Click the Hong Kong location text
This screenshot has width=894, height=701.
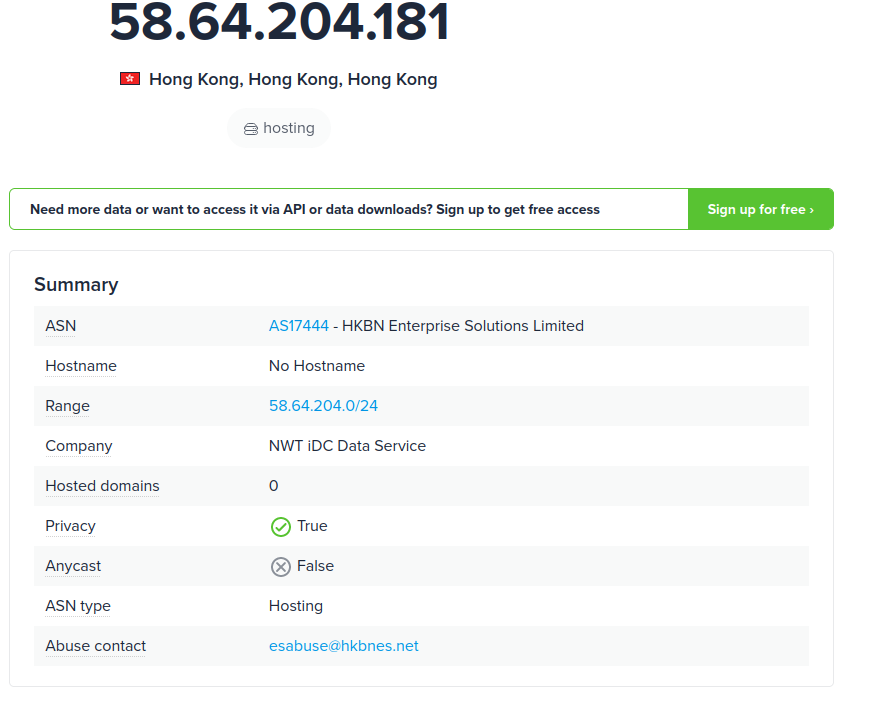292,79
